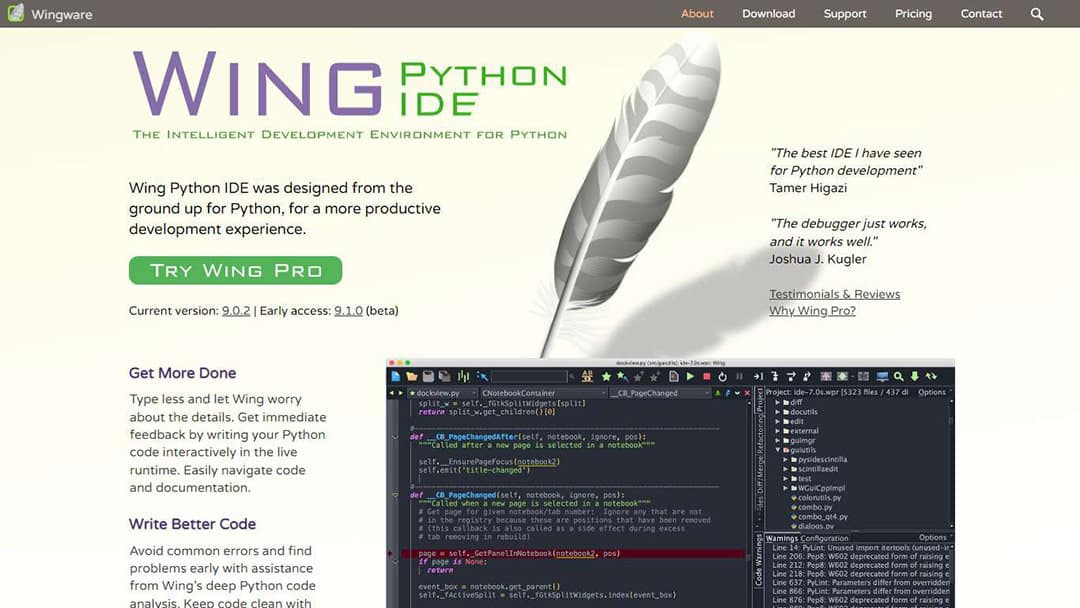Click the 'Get More Done' heading
The height and width of the screenshot is (608, 1080).
click(x=183, y=373)
